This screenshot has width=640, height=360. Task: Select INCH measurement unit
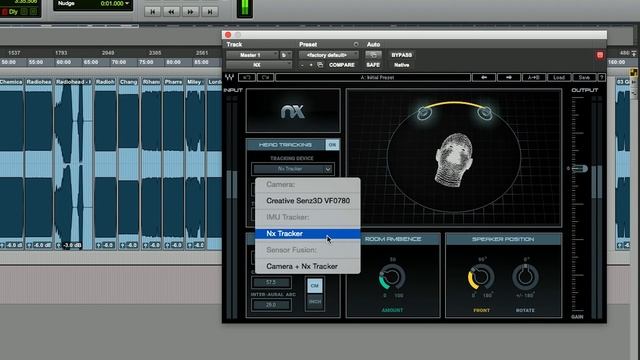pos(314,302)
